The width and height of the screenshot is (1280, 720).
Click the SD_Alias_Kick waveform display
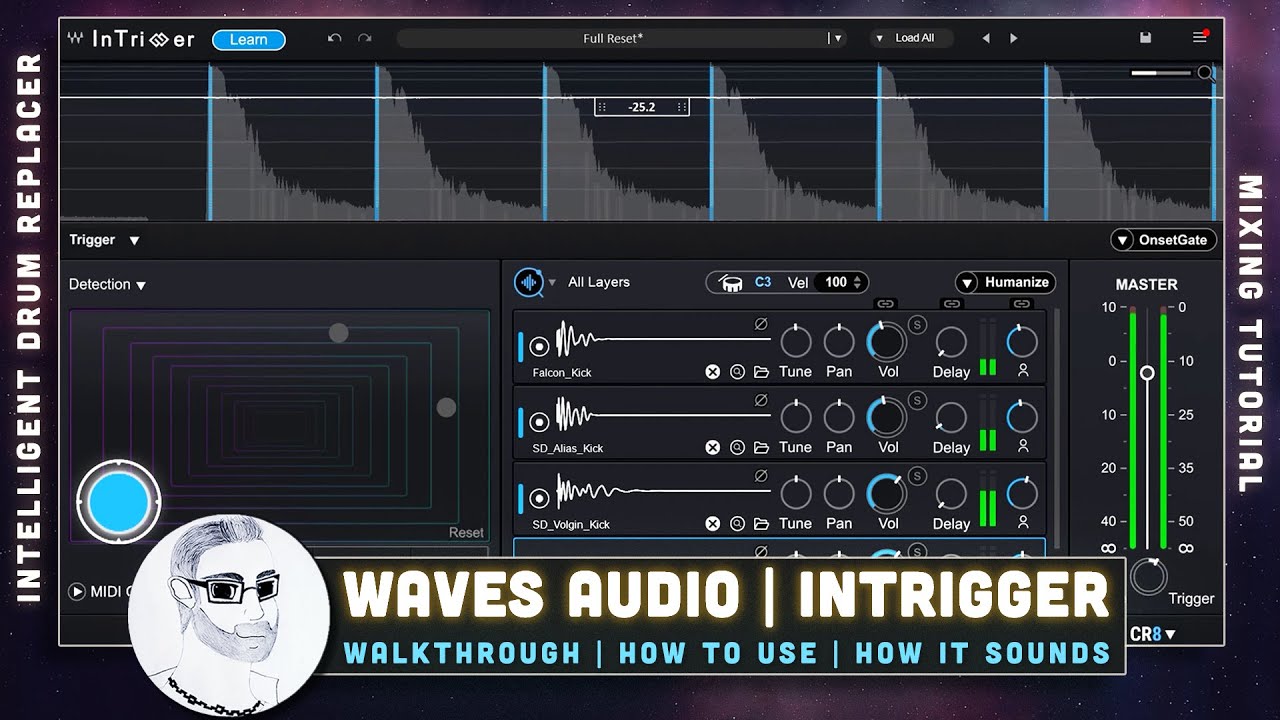(663, 415)
